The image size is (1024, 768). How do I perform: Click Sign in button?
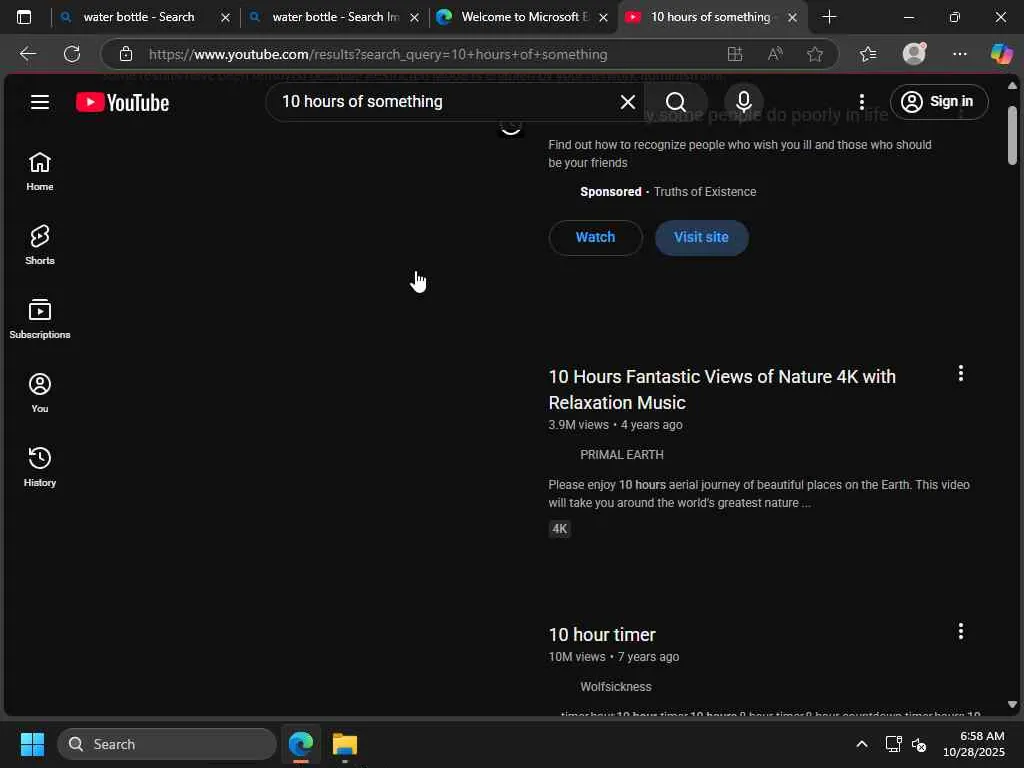[938, 102]
